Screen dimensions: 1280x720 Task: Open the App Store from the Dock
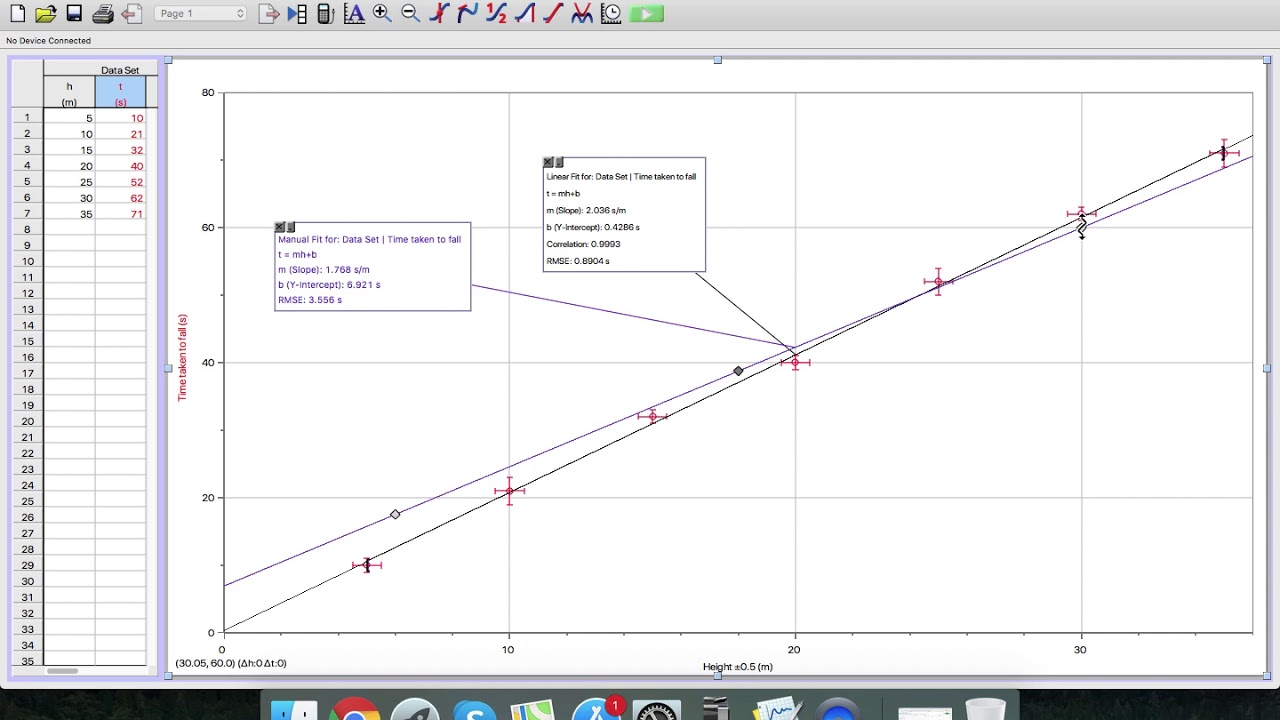[596, 709]
